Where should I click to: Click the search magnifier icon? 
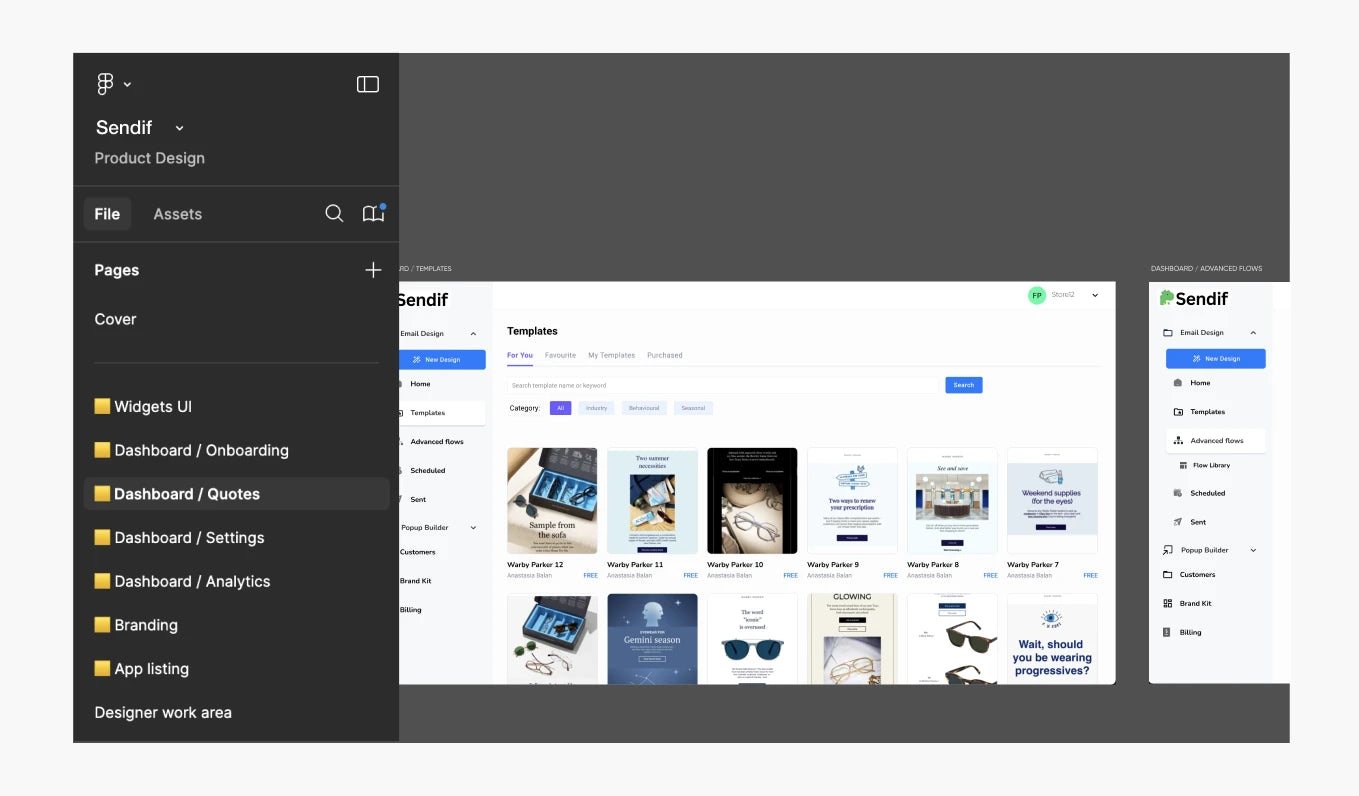(334, 214)
